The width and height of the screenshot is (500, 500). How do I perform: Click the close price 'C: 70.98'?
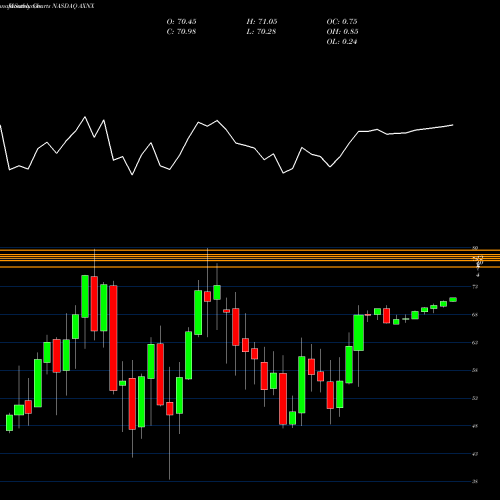click(181, 32)
